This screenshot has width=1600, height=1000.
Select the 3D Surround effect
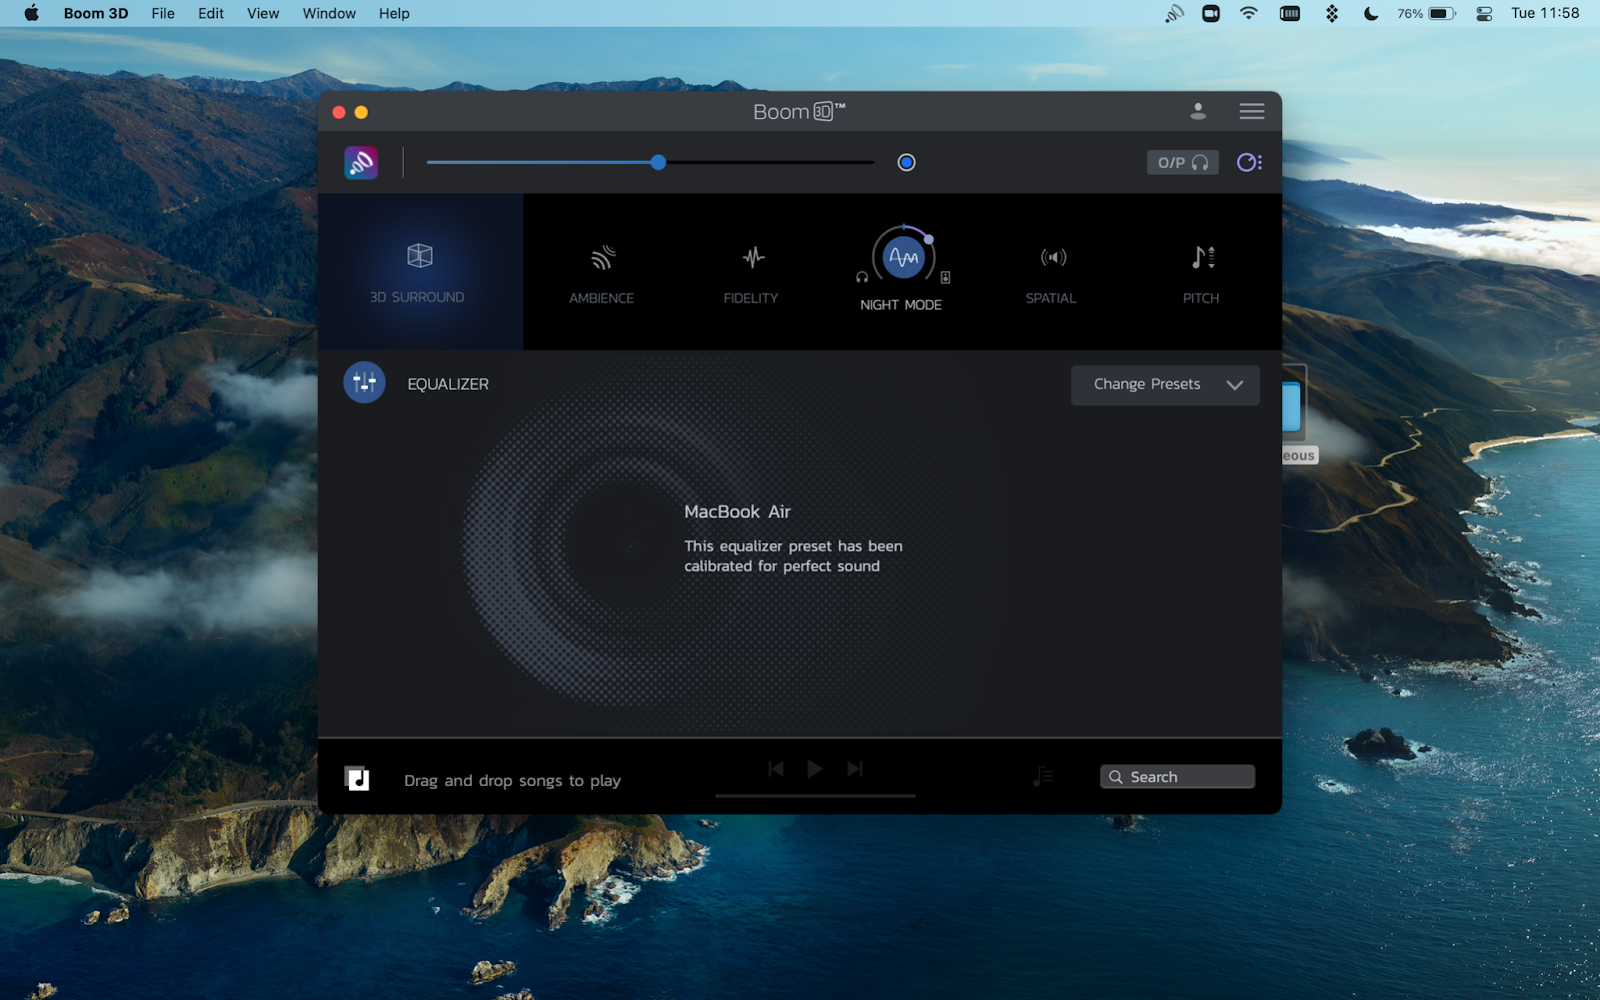tap(420, 270)
